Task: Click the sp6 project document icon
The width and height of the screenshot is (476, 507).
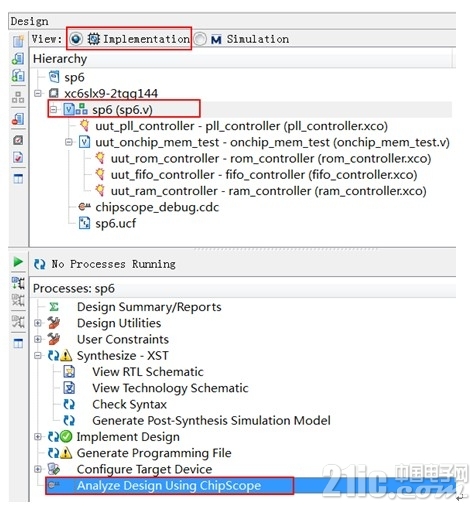Action: (54, 77)
